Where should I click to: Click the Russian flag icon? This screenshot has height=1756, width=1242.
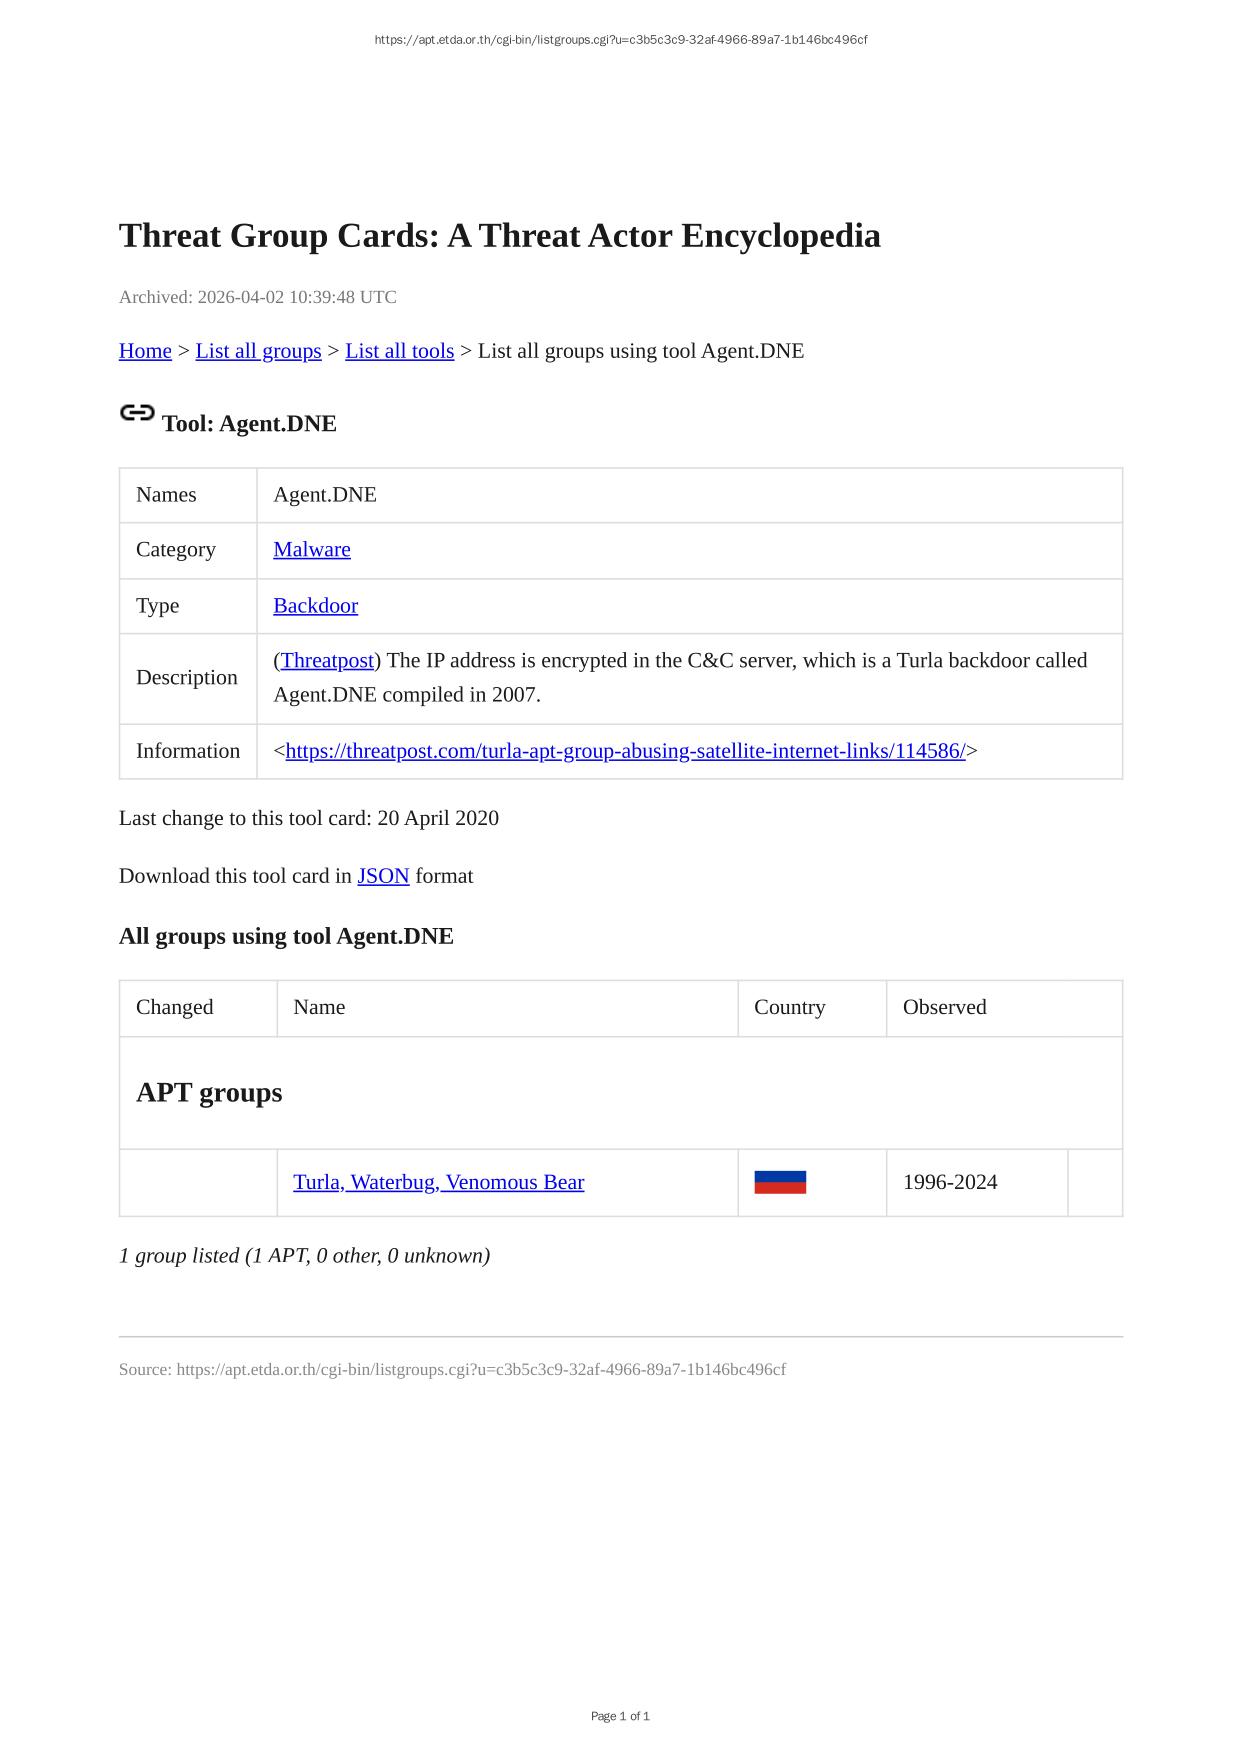pyautogui.click(x=780, y=1182)
